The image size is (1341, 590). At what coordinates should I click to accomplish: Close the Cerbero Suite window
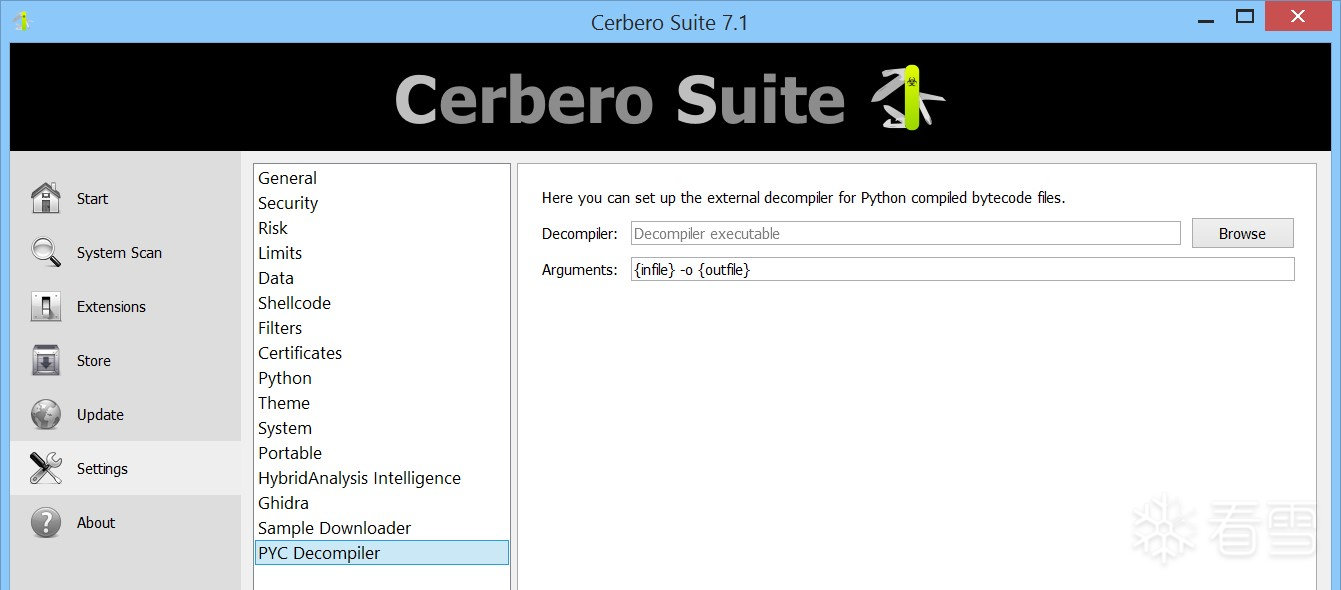click(1298, 16)
